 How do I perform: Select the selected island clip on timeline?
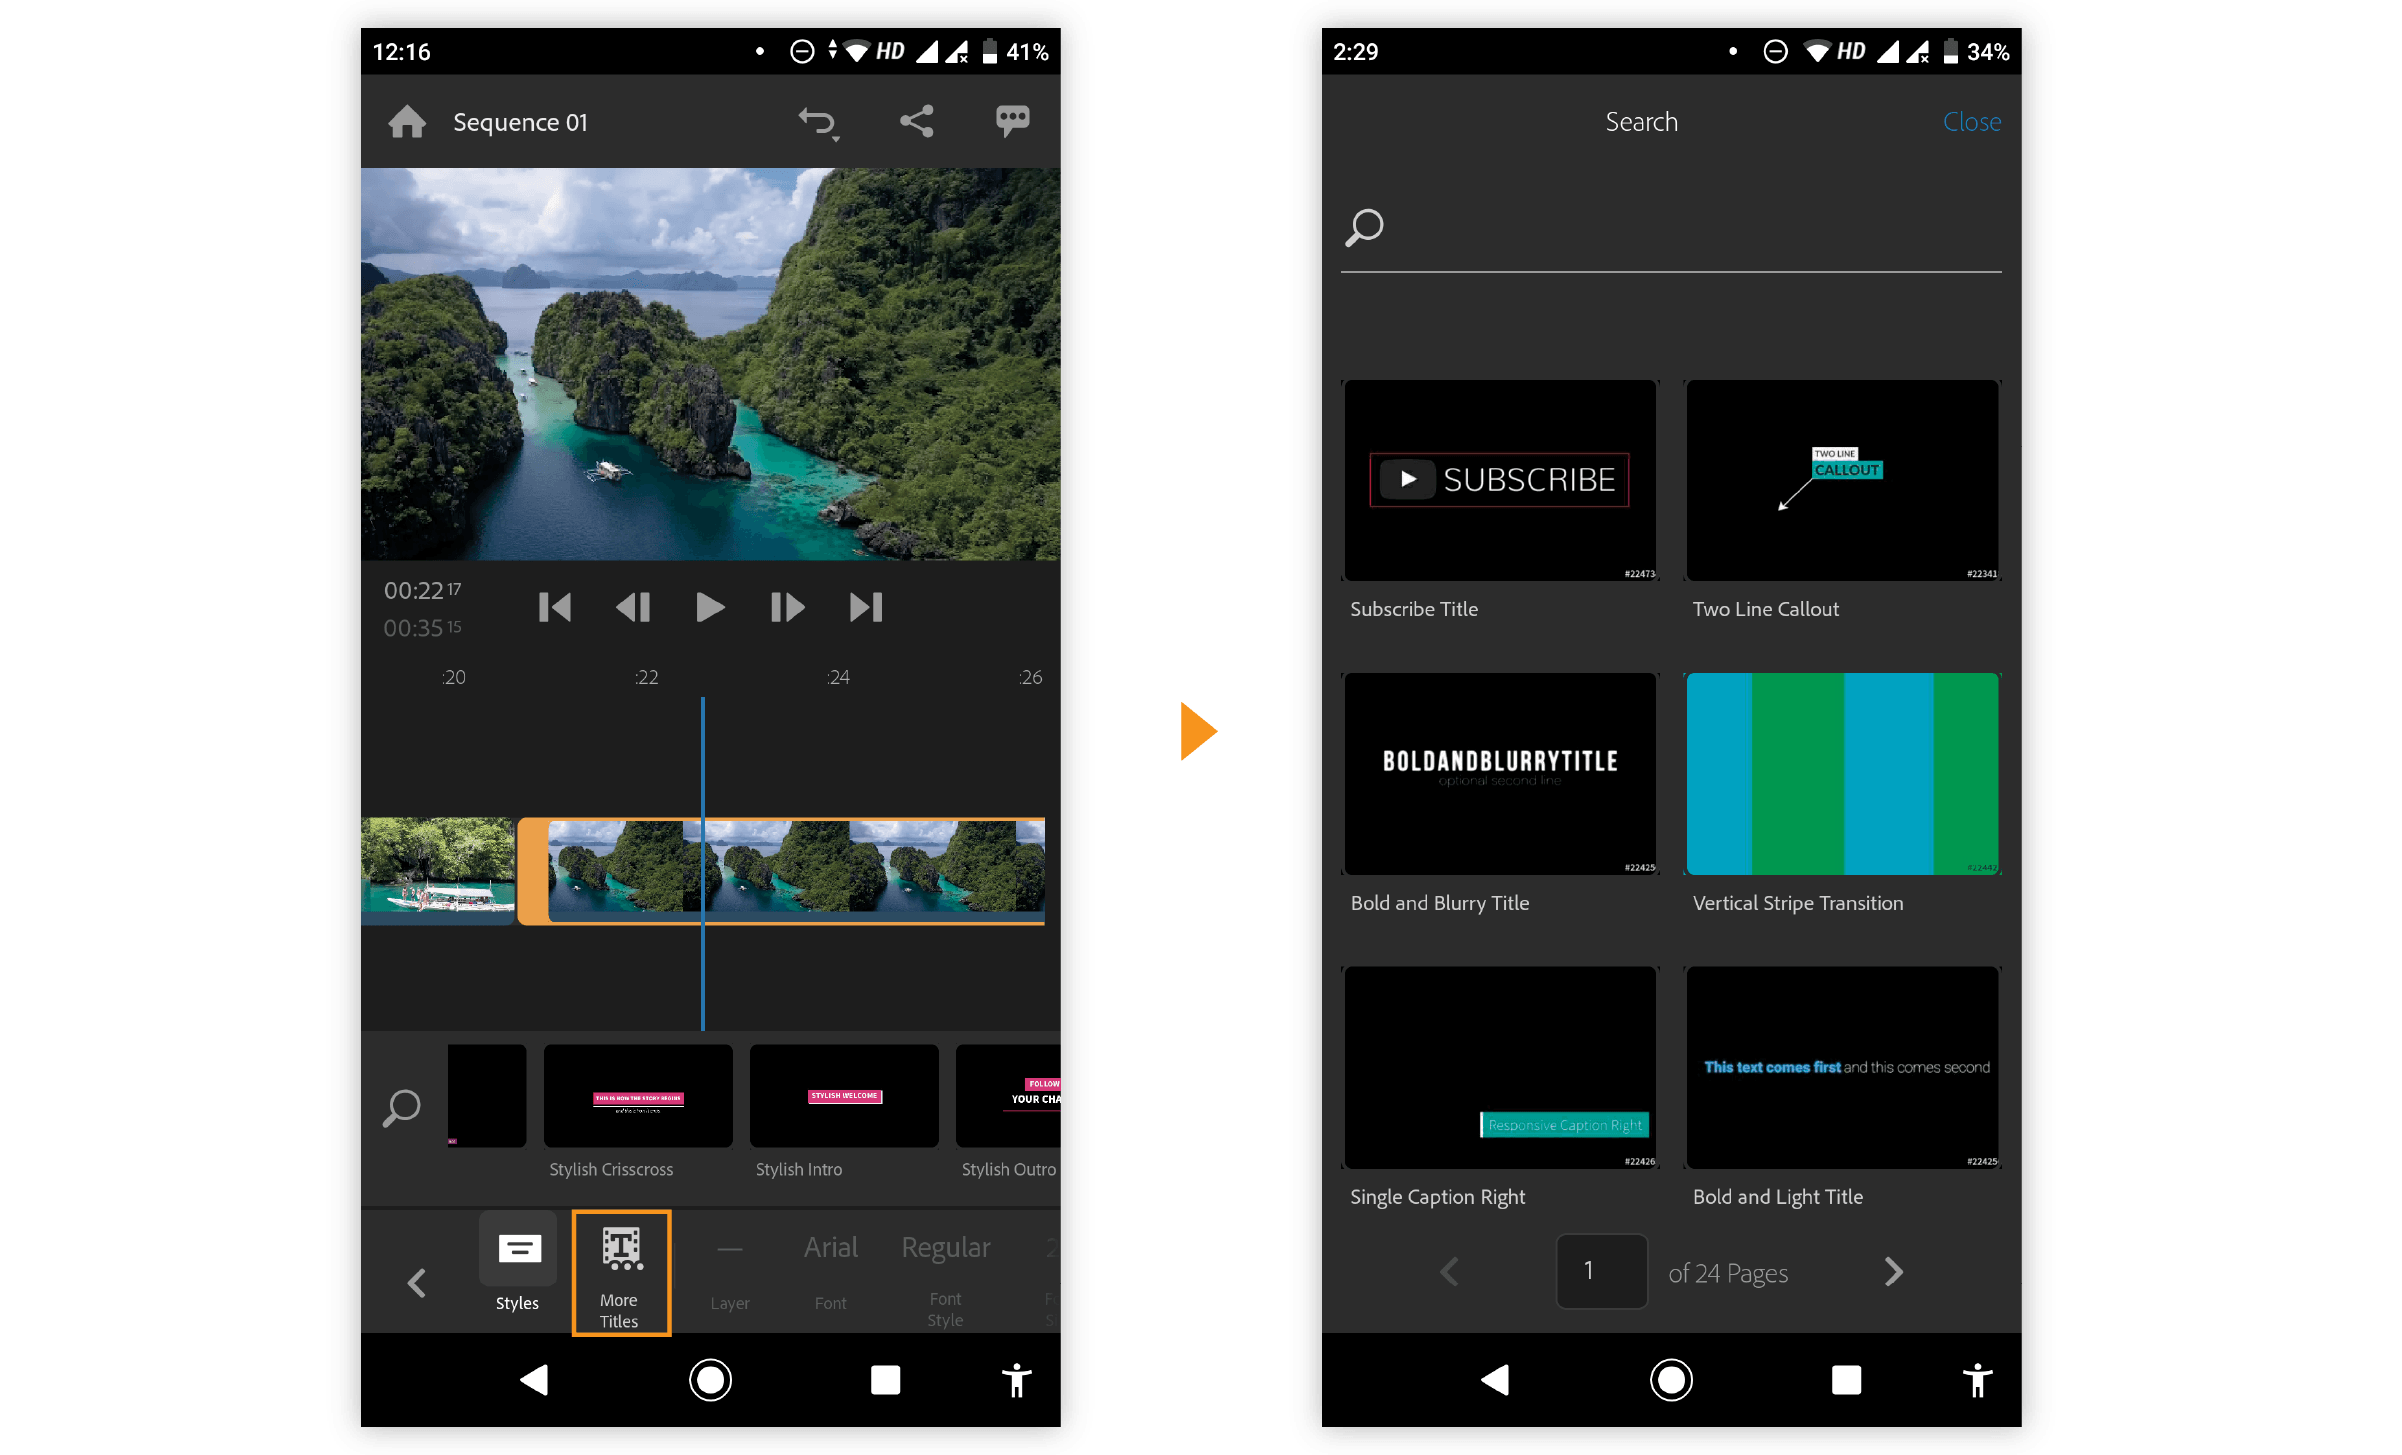pos(781,870)
